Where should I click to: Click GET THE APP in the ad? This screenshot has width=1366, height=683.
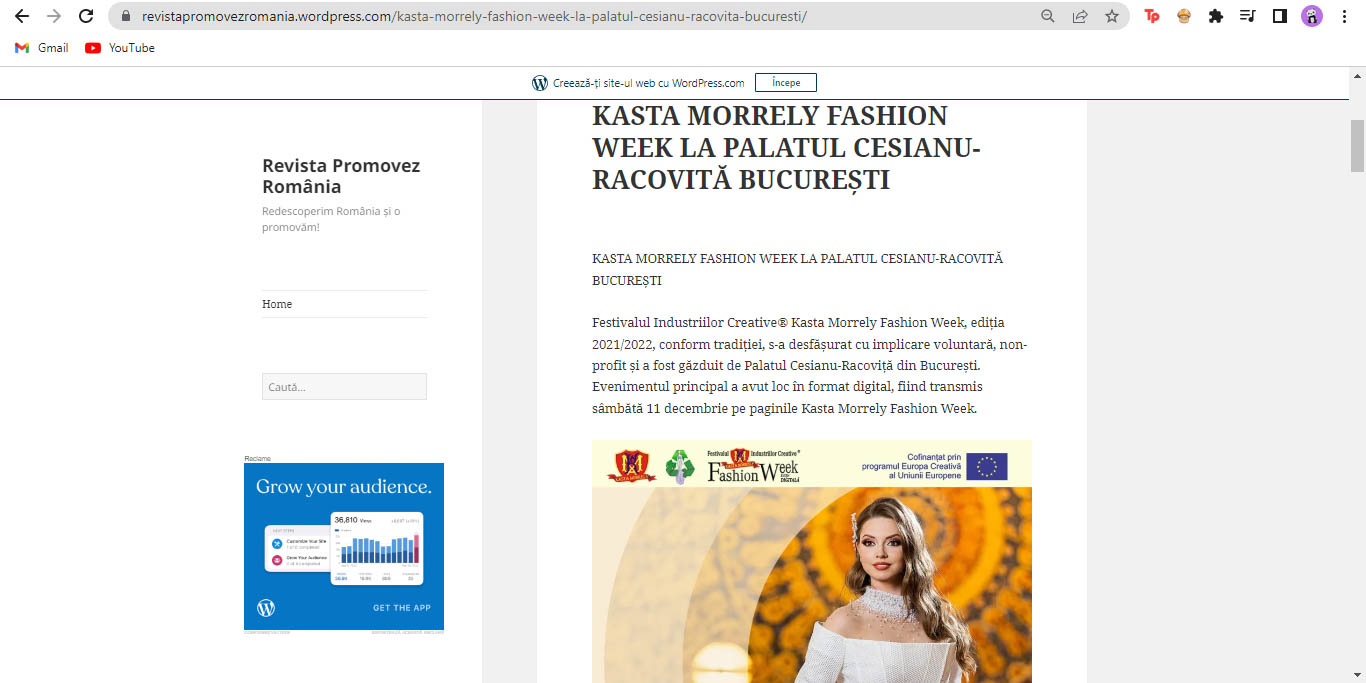click(x=402, y=607)
